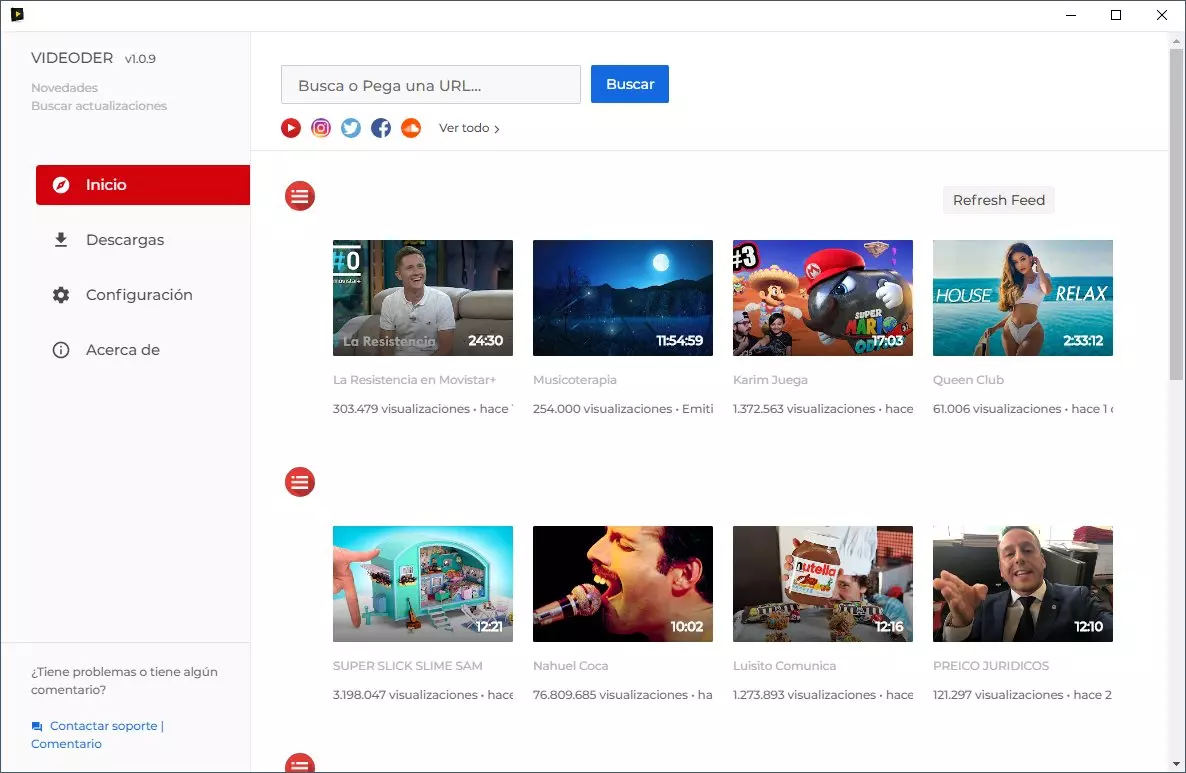Viewport: 1186px width, 773px height.
Task: Open Configuración settings page
Action: 139,295
